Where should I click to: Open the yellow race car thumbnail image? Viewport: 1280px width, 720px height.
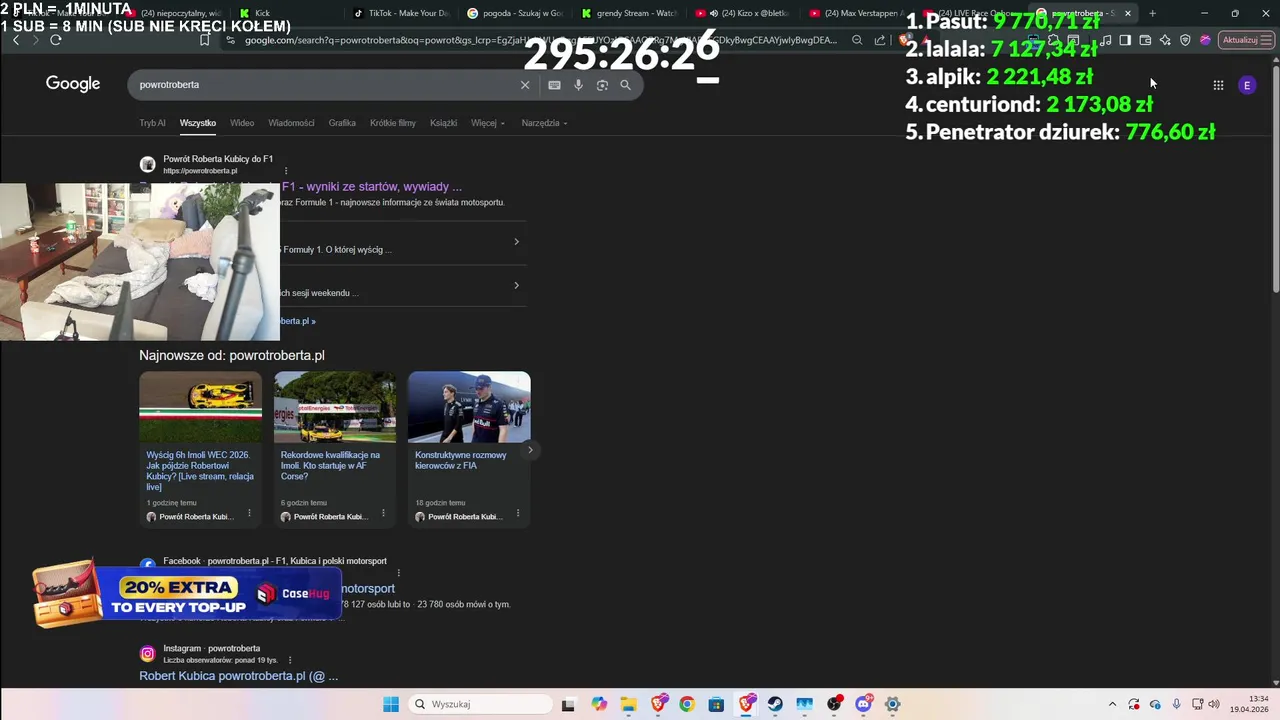coord(200,407)
